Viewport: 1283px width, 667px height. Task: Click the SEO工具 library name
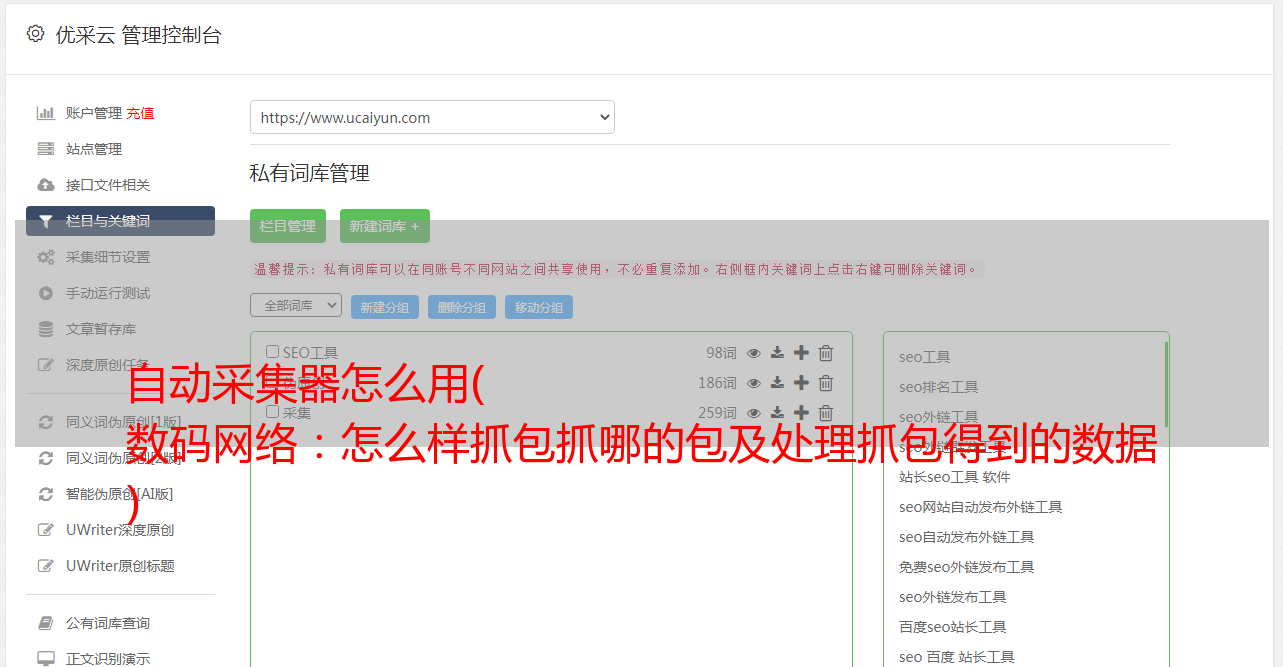click(310, 352)
